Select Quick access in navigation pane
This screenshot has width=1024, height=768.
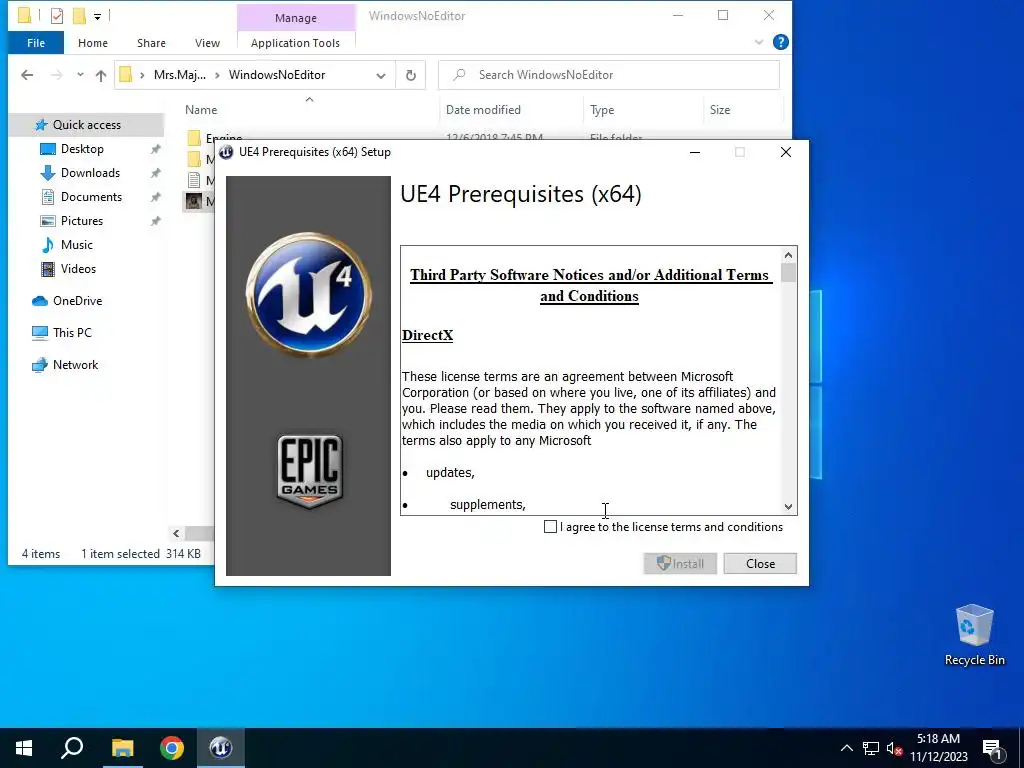point(86,125)
